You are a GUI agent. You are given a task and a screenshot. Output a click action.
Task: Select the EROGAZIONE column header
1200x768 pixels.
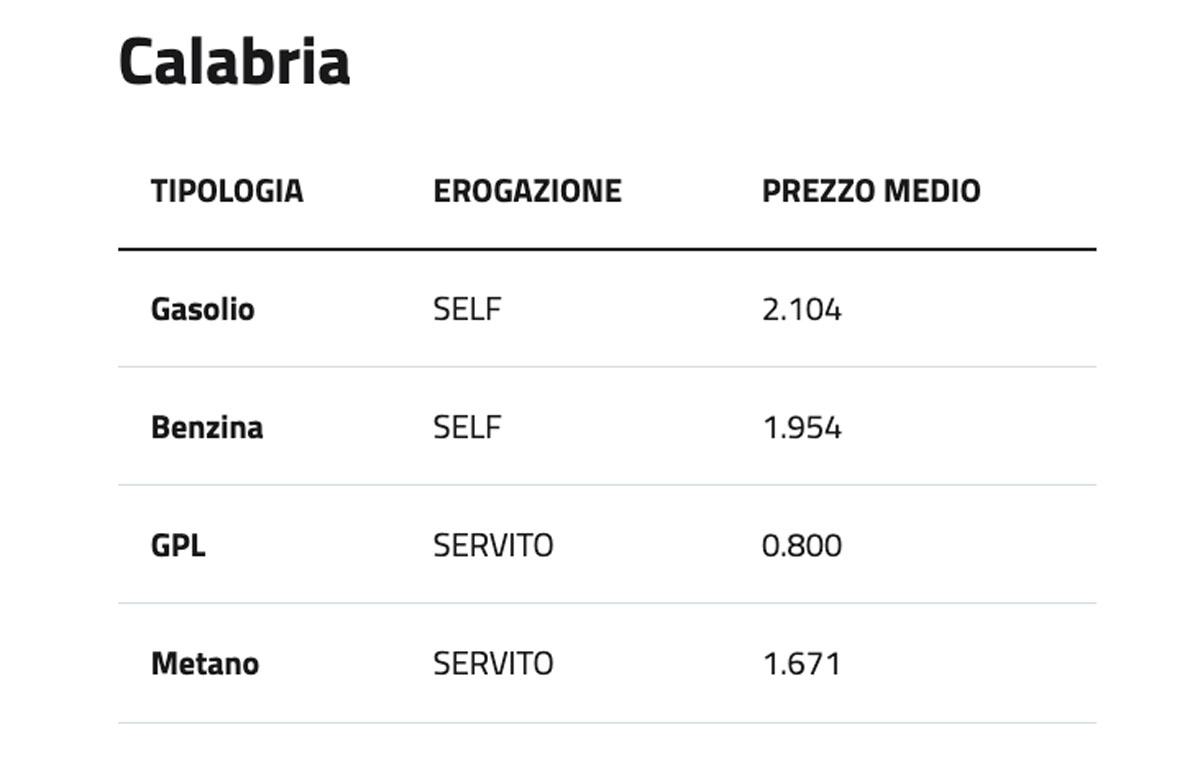click(x=527, y=190)
